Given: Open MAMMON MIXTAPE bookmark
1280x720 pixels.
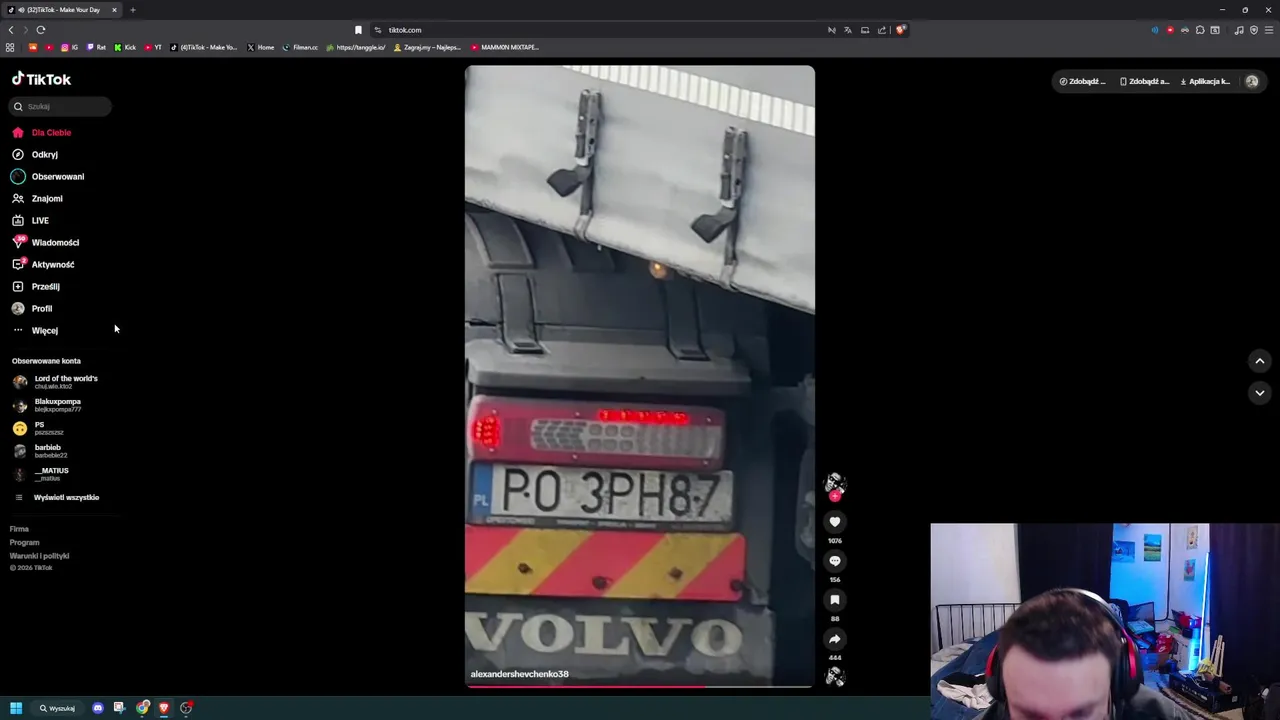Looking at the screenshot, I should click(x=505, y=47).
